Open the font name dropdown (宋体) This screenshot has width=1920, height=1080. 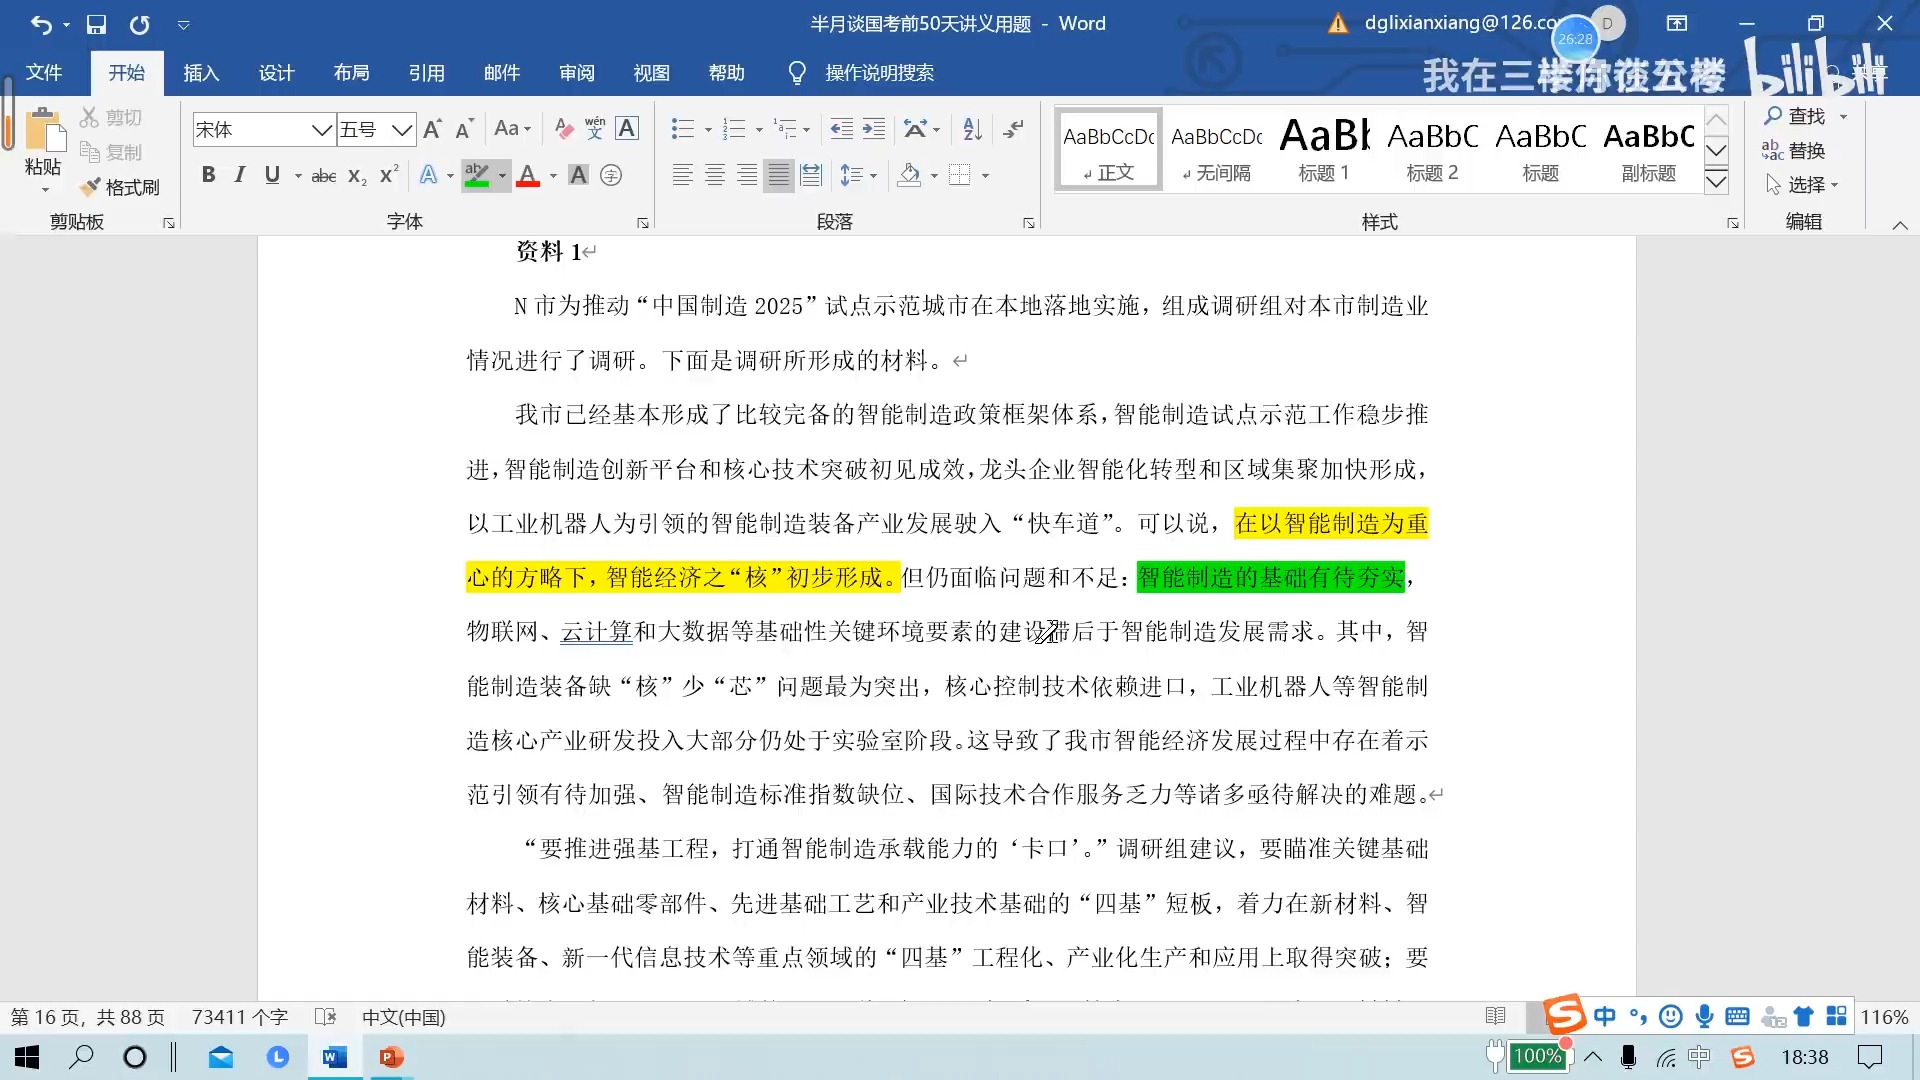point(322,130)
